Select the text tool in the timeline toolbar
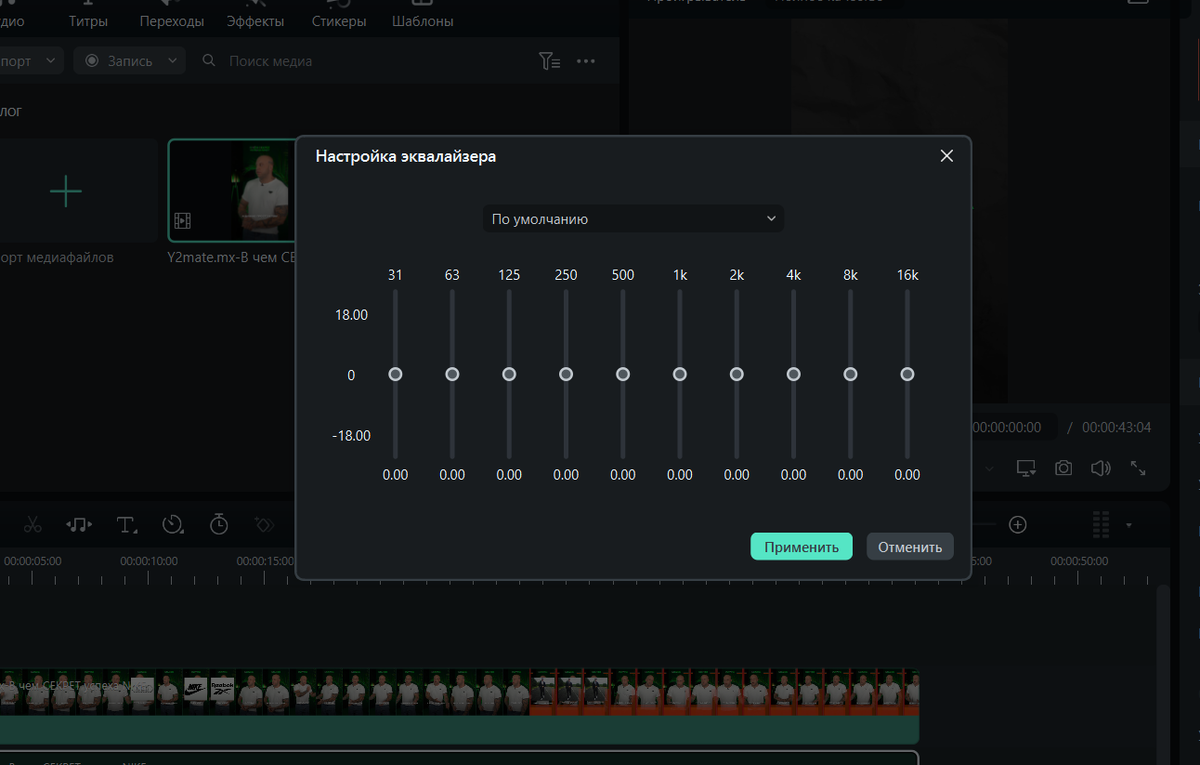Viewport: 1200px width, 765px height. [x=125, y=524]
